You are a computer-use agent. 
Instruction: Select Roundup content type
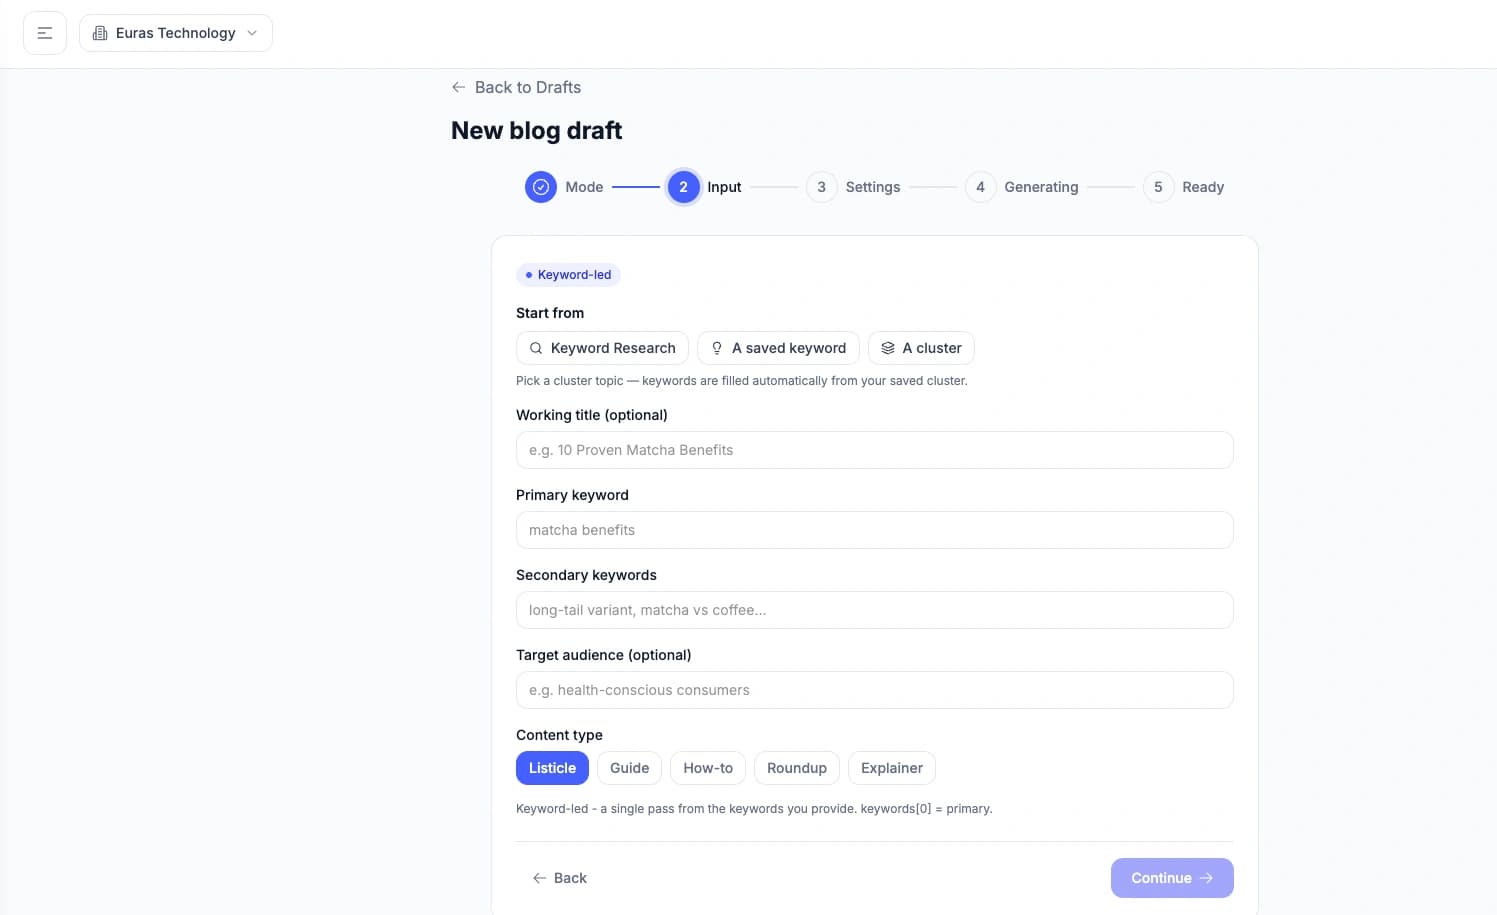[796, 768]
